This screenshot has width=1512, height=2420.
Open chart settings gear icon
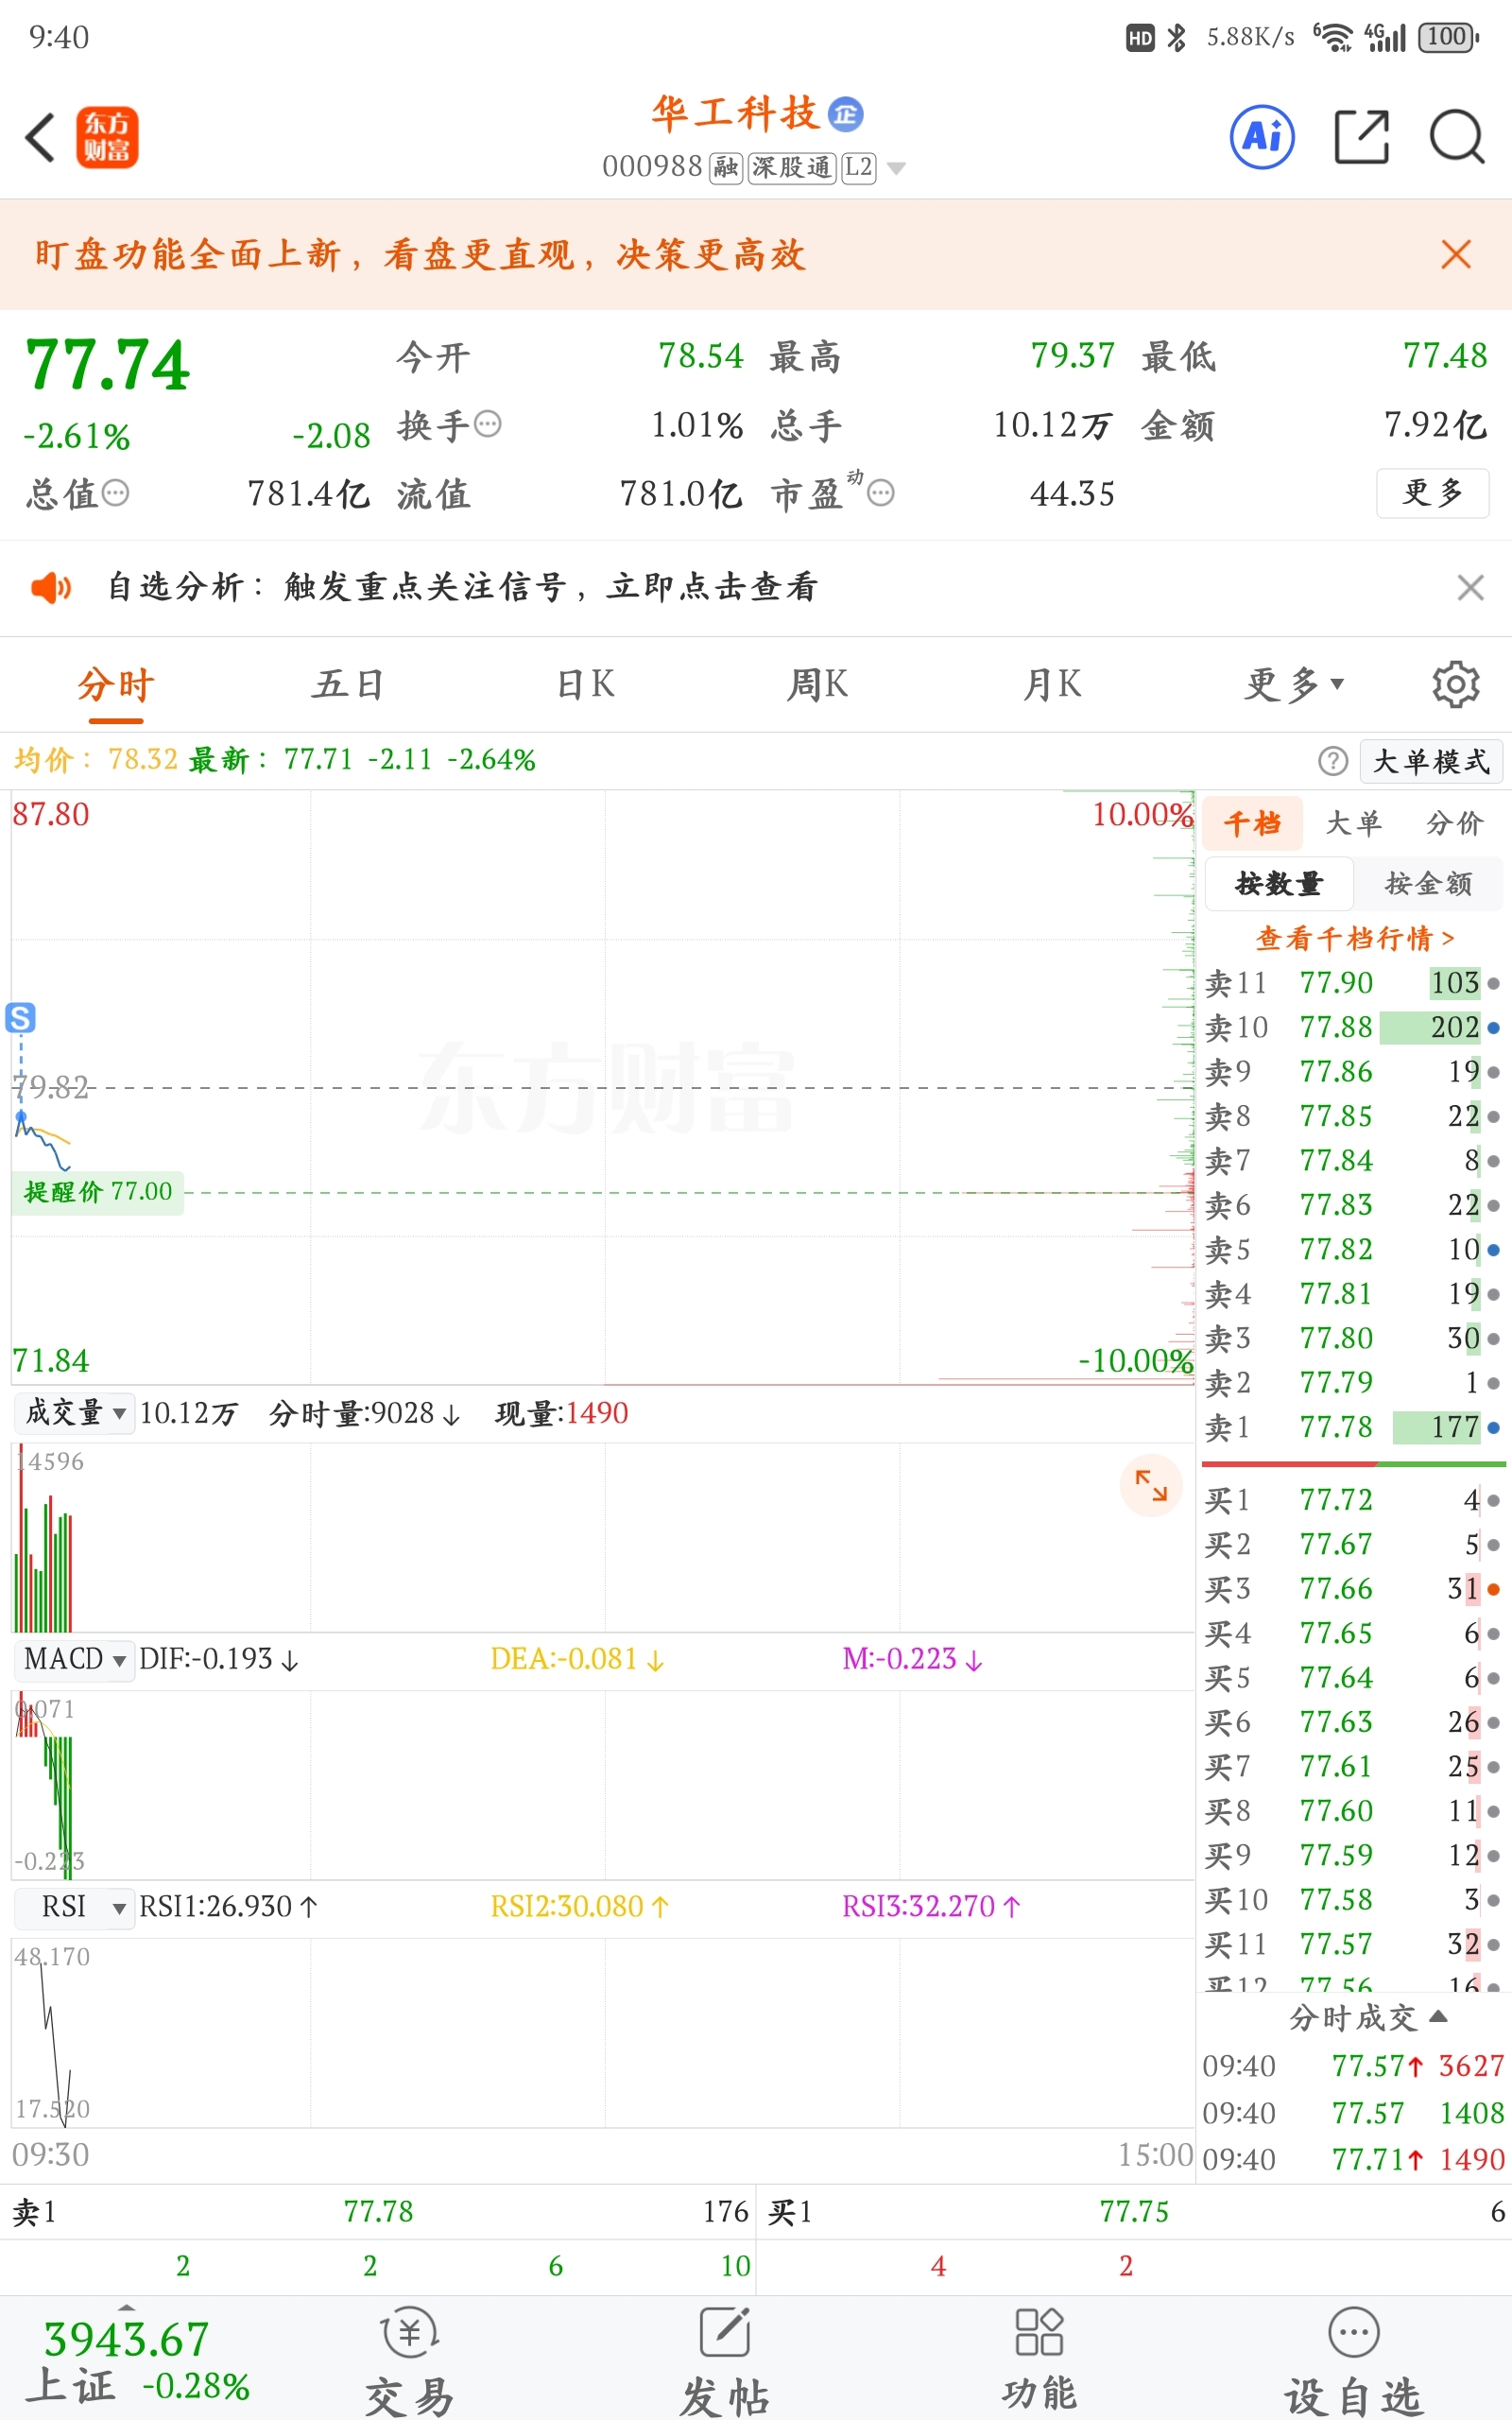point(1455,684)
